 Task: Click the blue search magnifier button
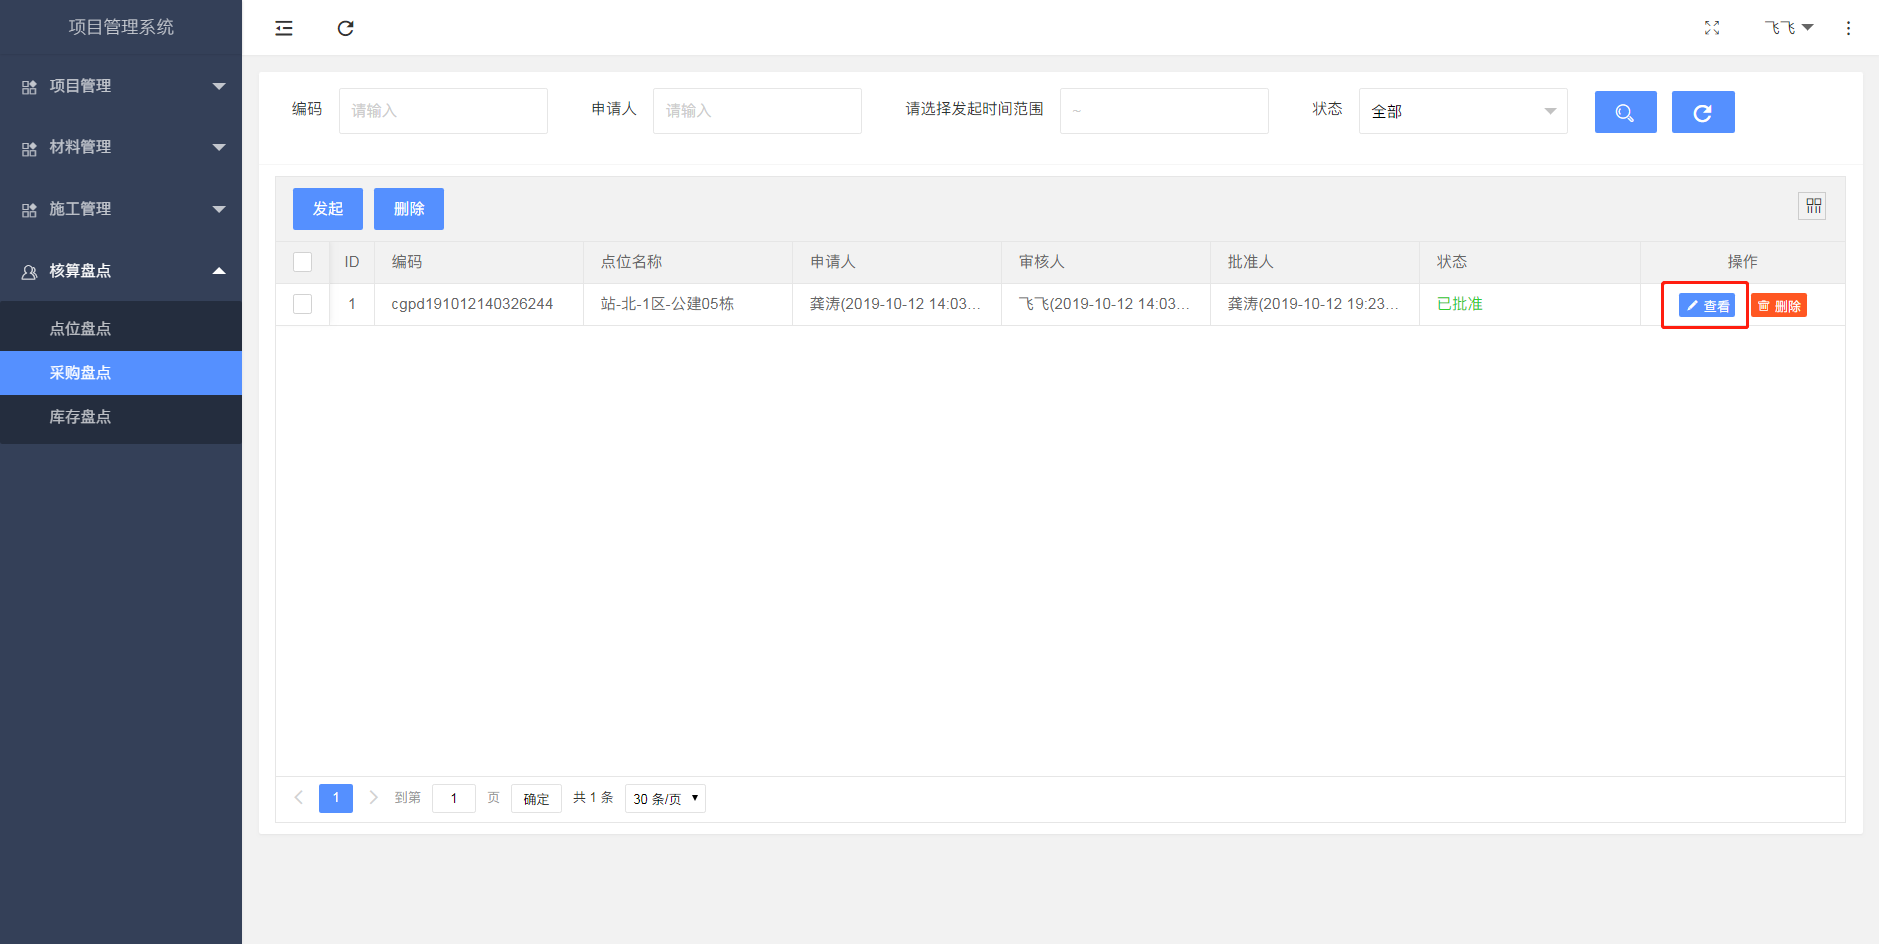(1626, 112)
